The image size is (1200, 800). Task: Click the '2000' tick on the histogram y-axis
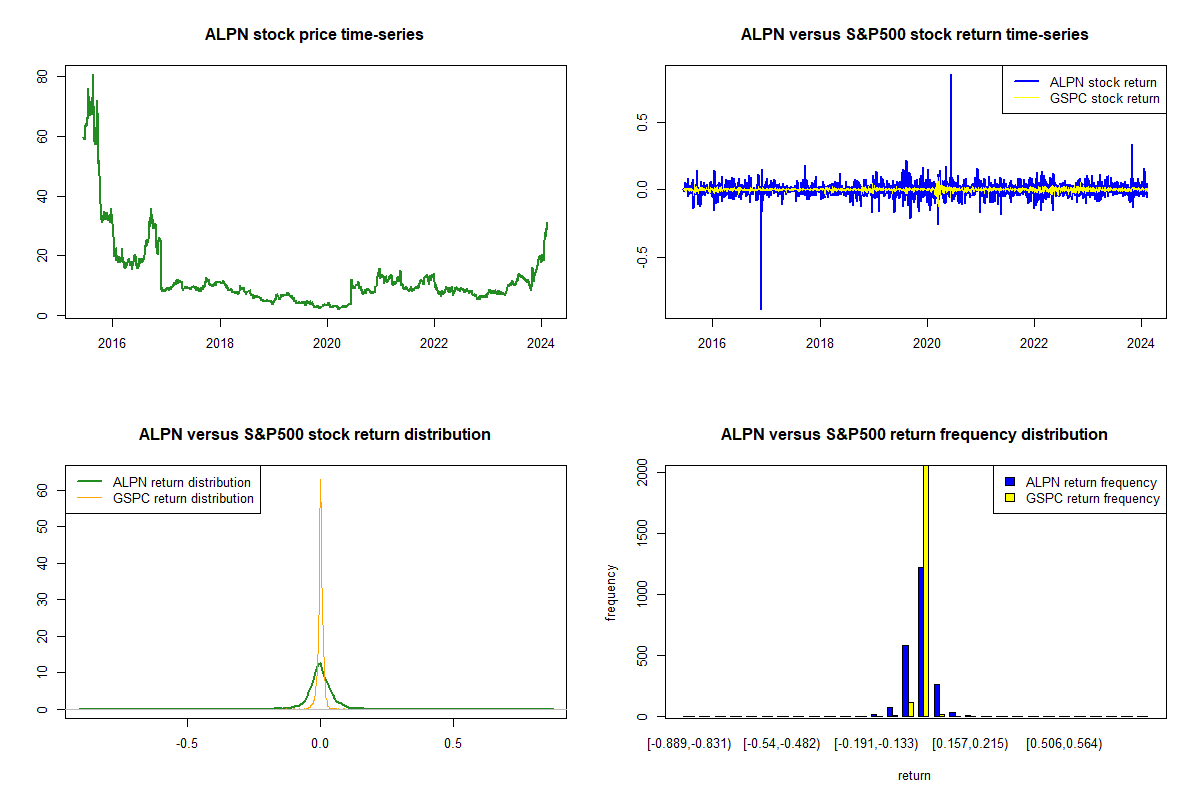tap(642, 473)
